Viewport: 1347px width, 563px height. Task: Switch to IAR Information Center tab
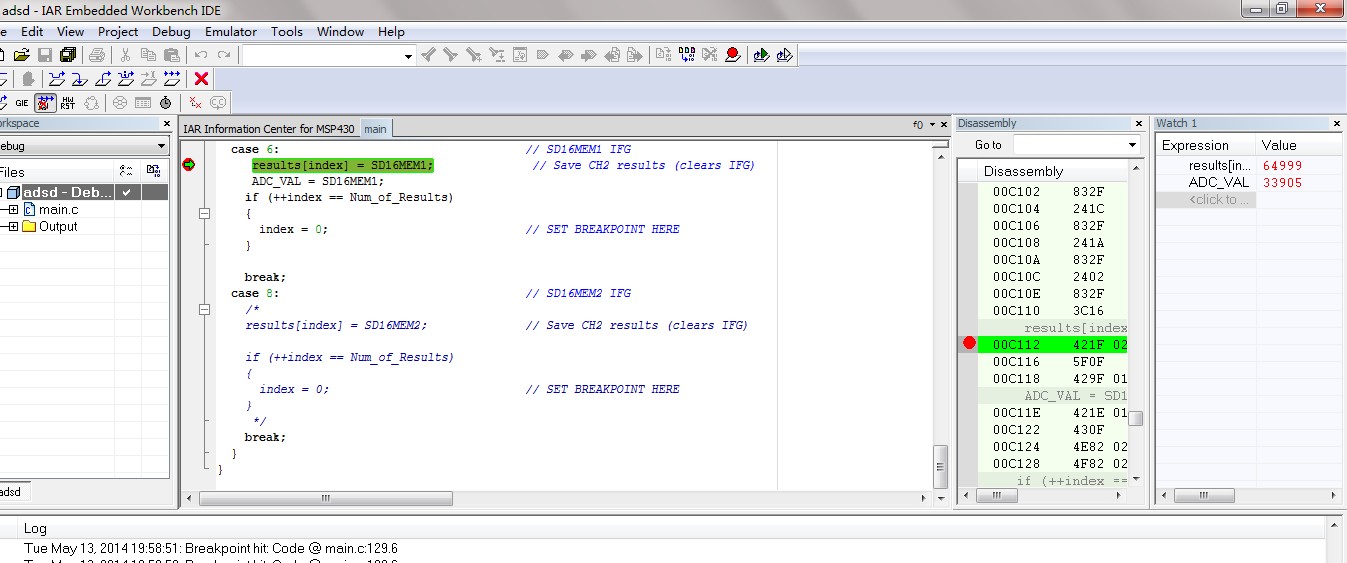point(269,128)
